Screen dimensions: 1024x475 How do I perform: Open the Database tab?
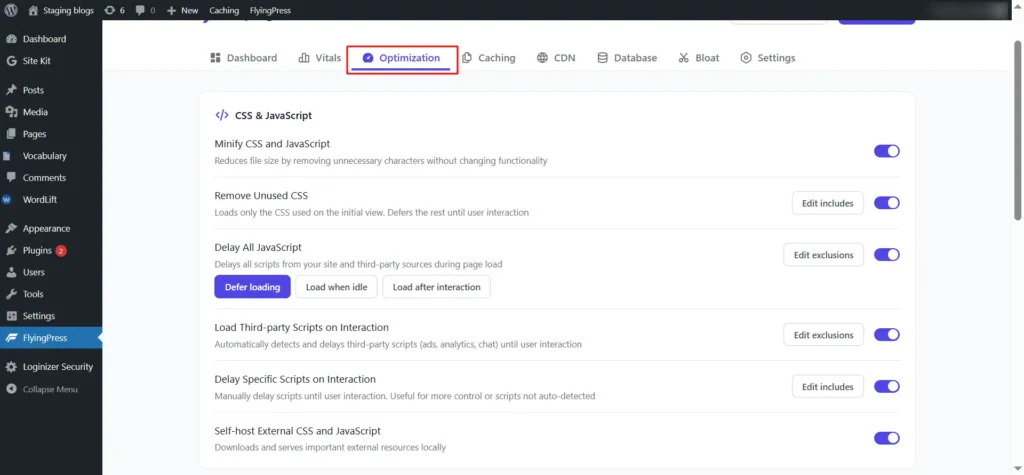pyautogui.click(x=627, y=58)
